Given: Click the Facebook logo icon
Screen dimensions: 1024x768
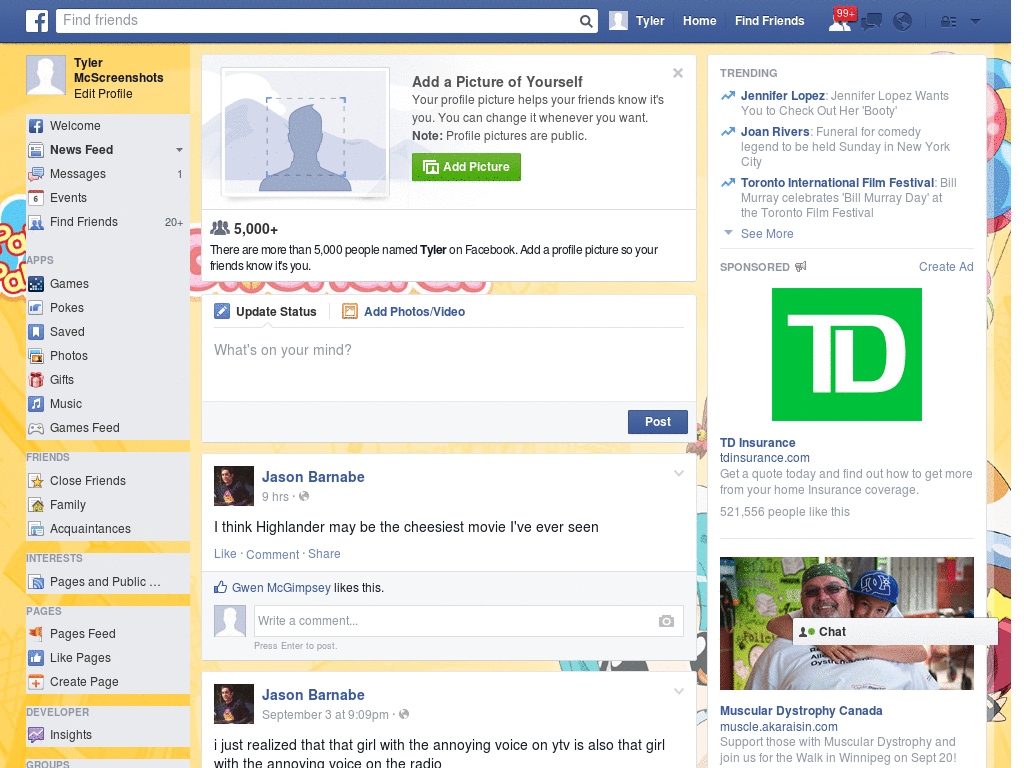Looking at the screenshot, I should (x=37, y=21).
